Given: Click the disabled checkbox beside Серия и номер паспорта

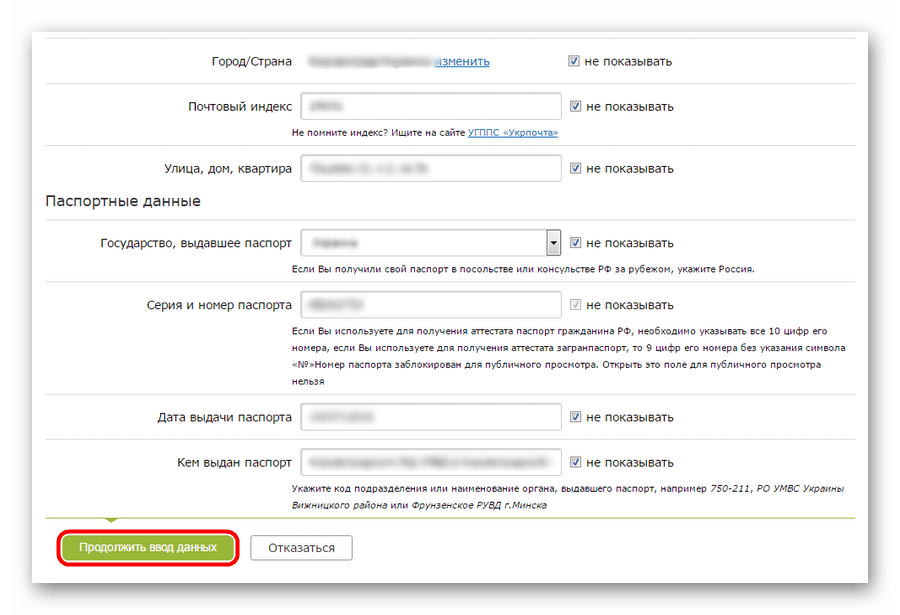Looking at the screenshot, I should [575, 305].
